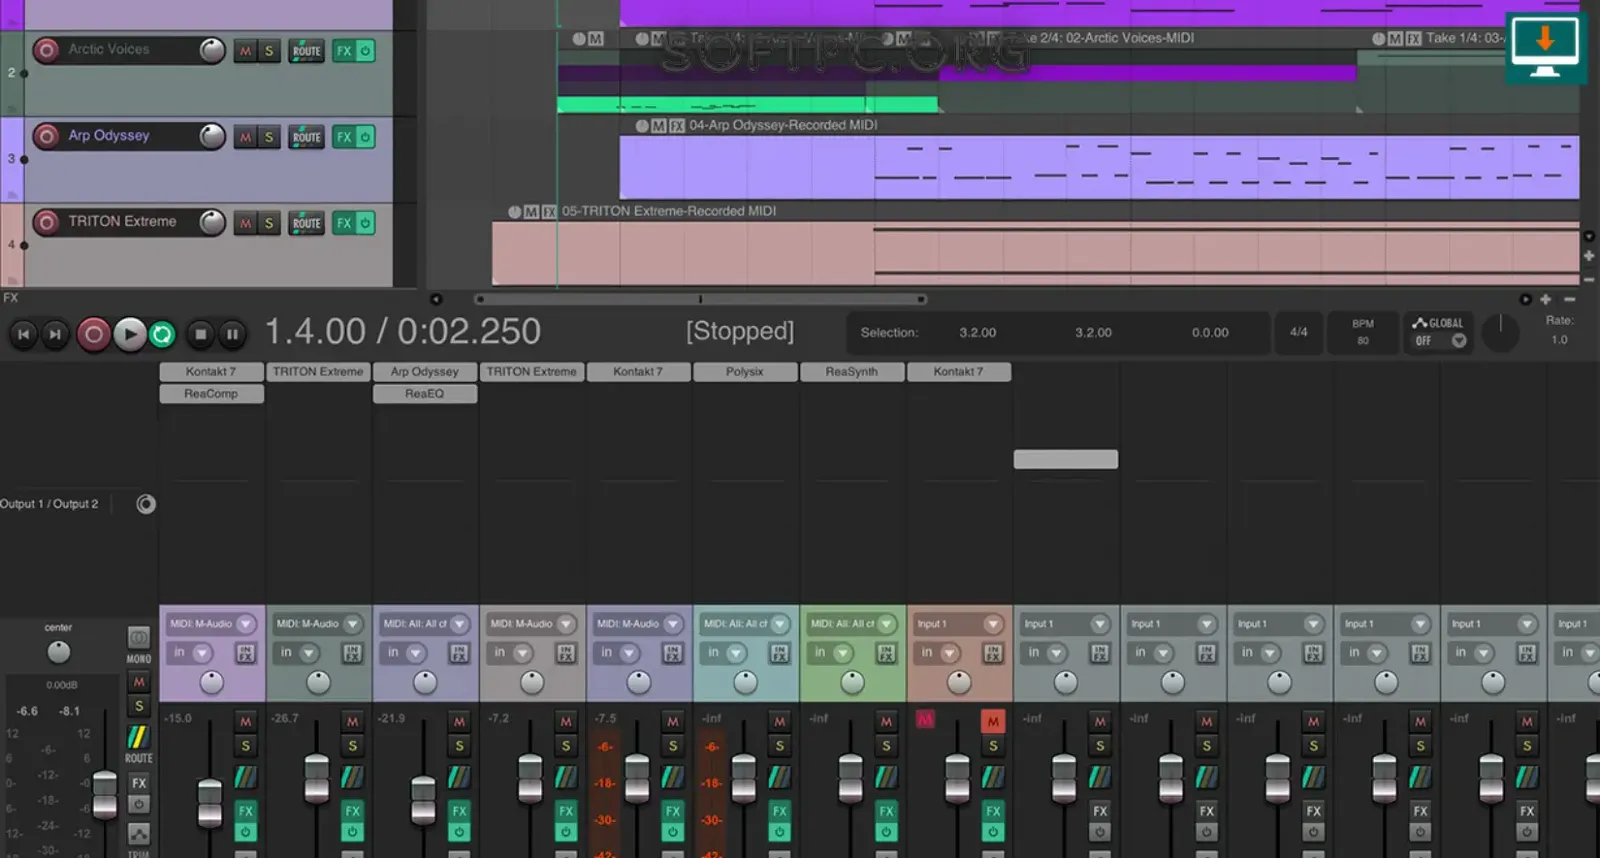Click the Arctic Voices track volume knob
The width and height of the screenshot is (1600, 858).
coord(212,50)
